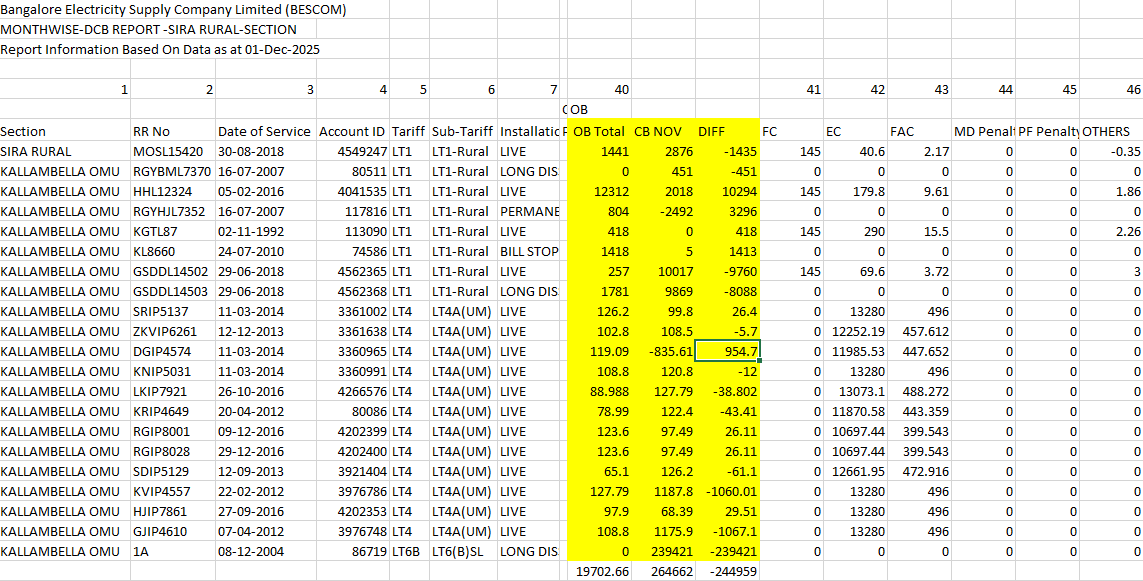Click the Date of Service header
The image size is (1143, 581).
coord(265,131)
